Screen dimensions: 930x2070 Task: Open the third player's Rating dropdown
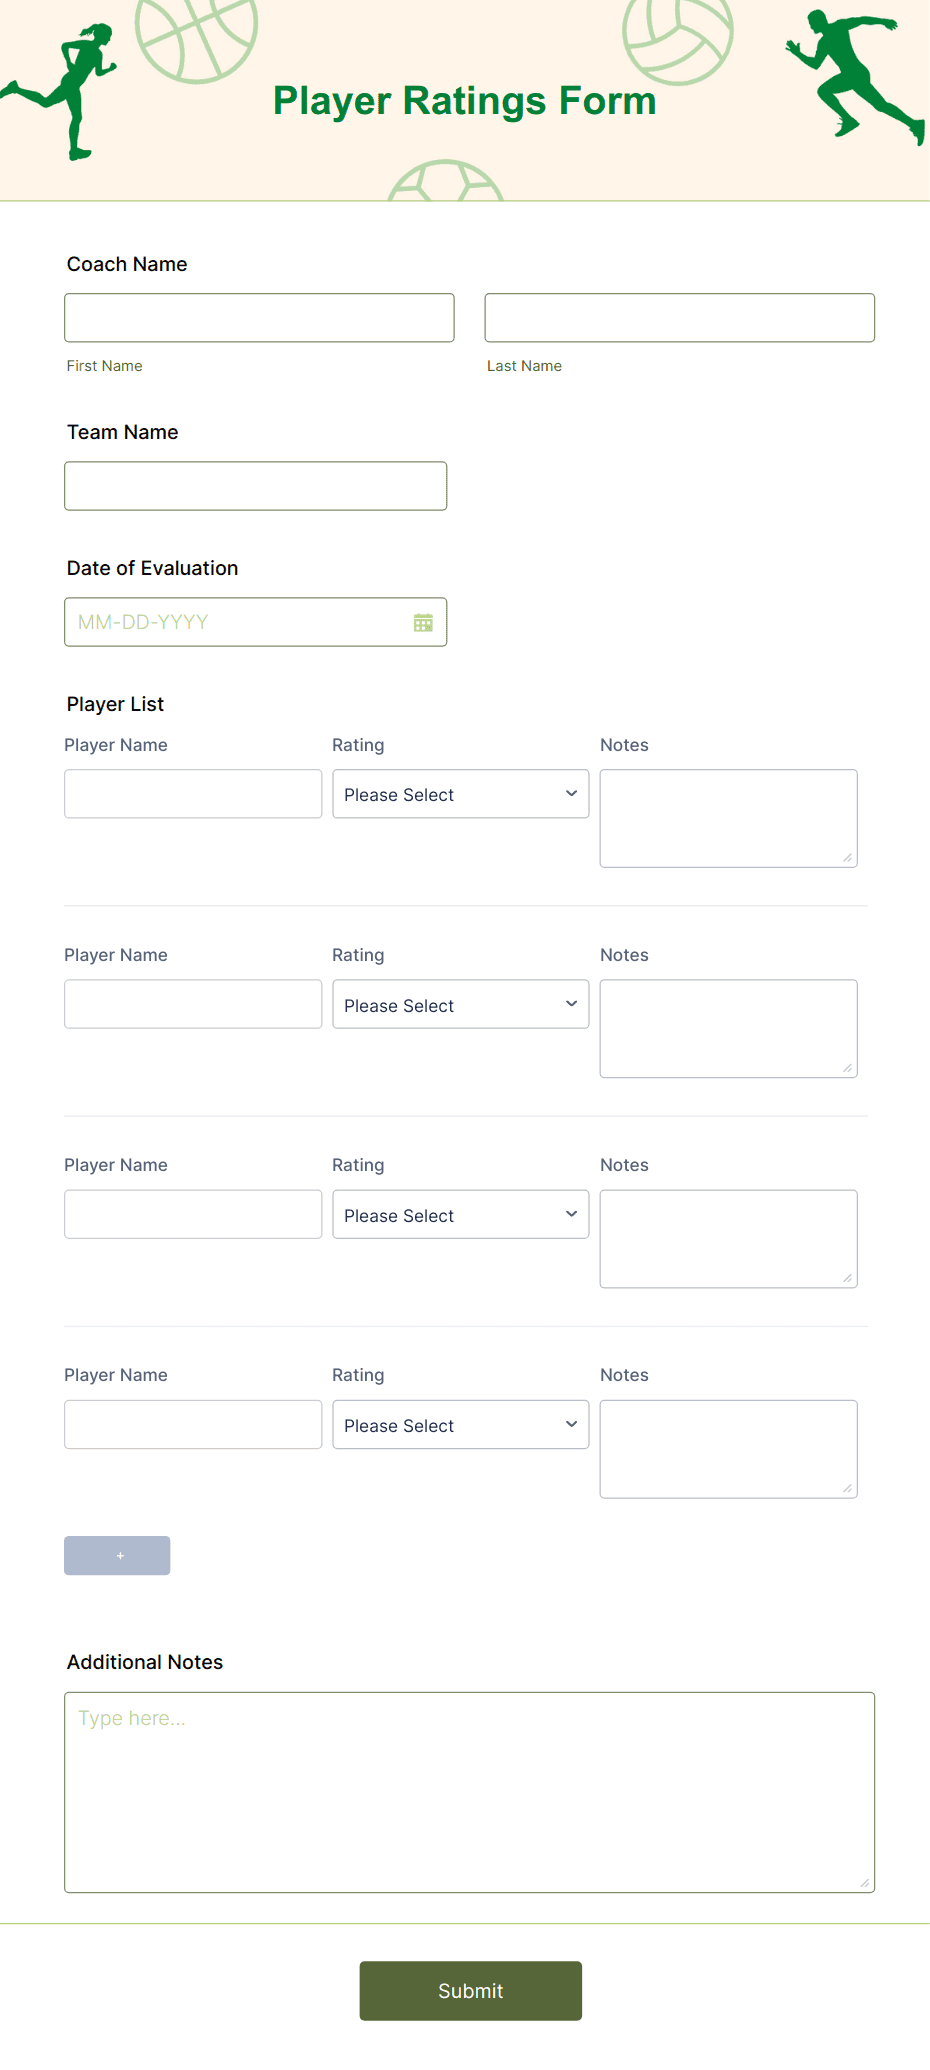(460, 1214)
